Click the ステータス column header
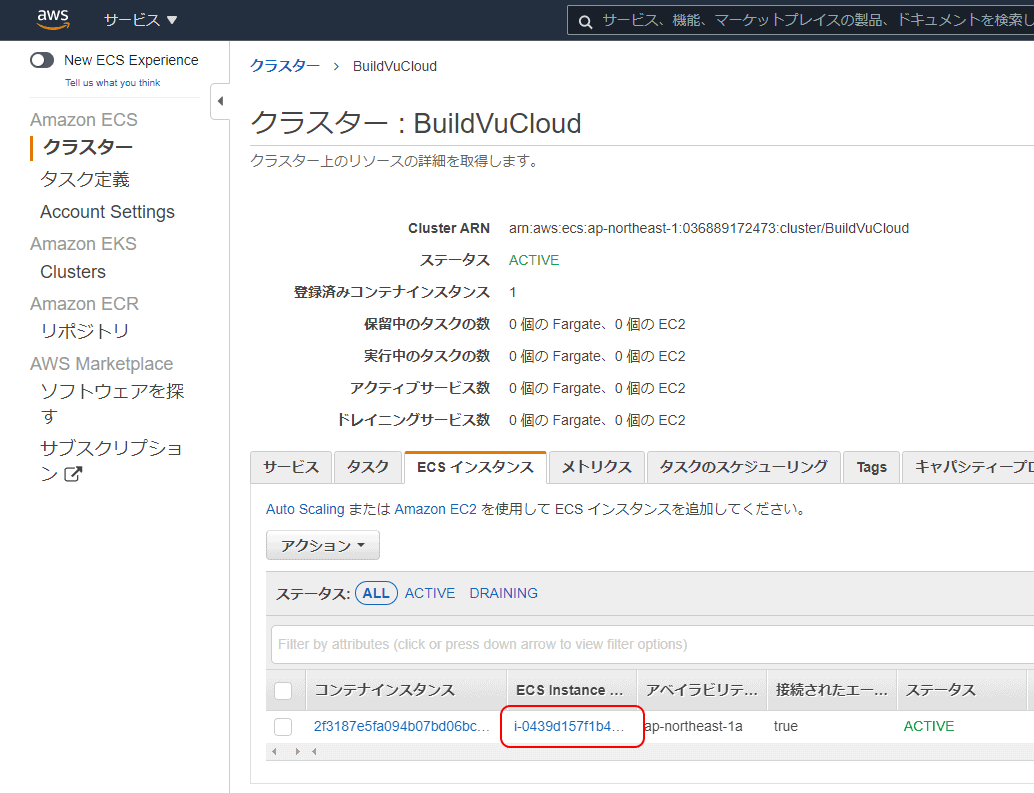Image resolution: width=1034 pixels, height=793 pixels. point(961,690)
